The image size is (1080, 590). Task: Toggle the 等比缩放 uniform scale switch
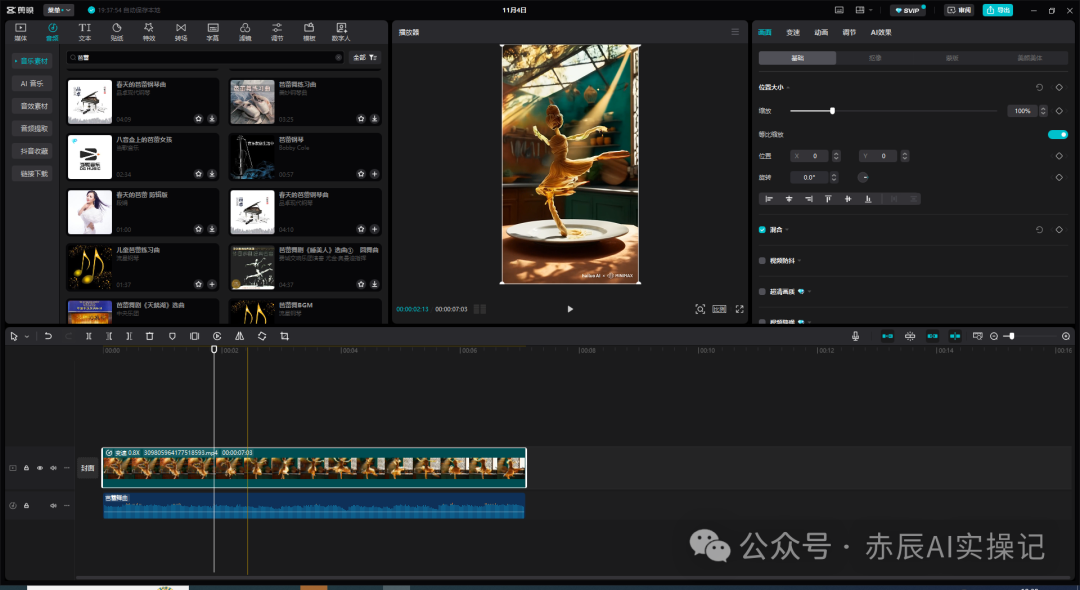1057,134
